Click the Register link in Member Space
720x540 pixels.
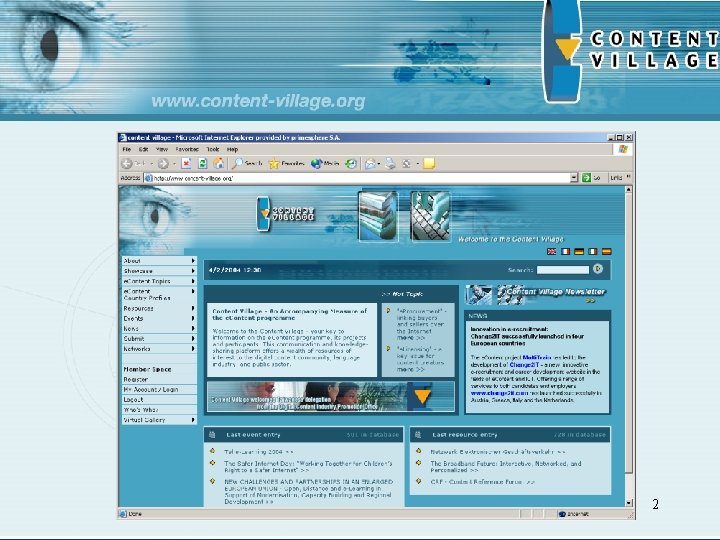135,379
